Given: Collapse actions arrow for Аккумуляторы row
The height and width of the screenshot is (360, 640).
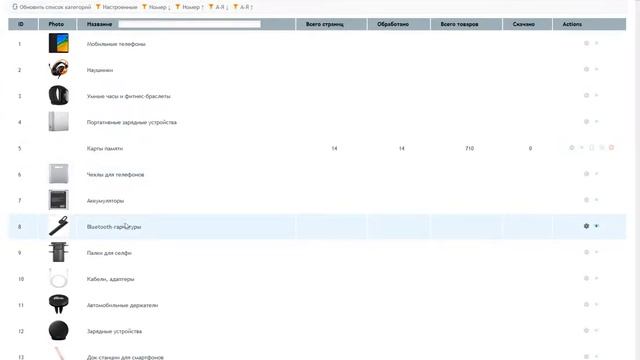Looking at the screenshot, I should [597, 200].
